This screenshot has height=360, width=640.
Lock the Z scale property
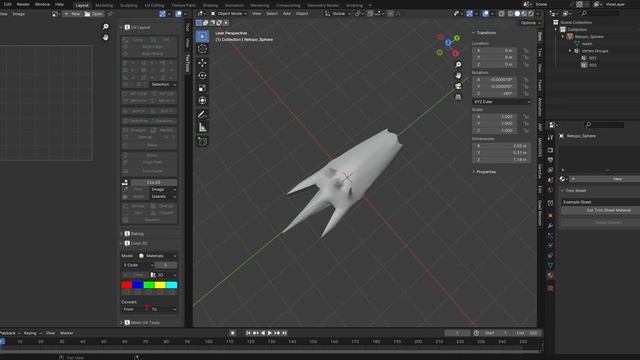pos(526,131)
